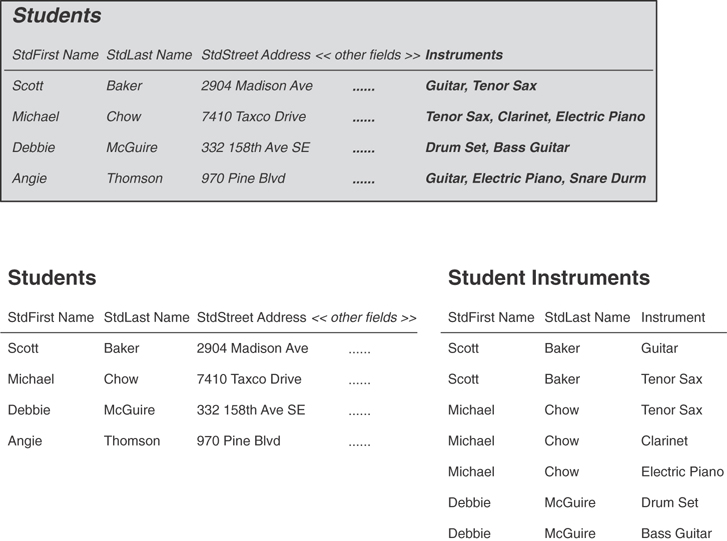The image size is (727, 541).
Task: Select 'Guitar' in the Student Instruments table
Action: click(x=659, y=349)
